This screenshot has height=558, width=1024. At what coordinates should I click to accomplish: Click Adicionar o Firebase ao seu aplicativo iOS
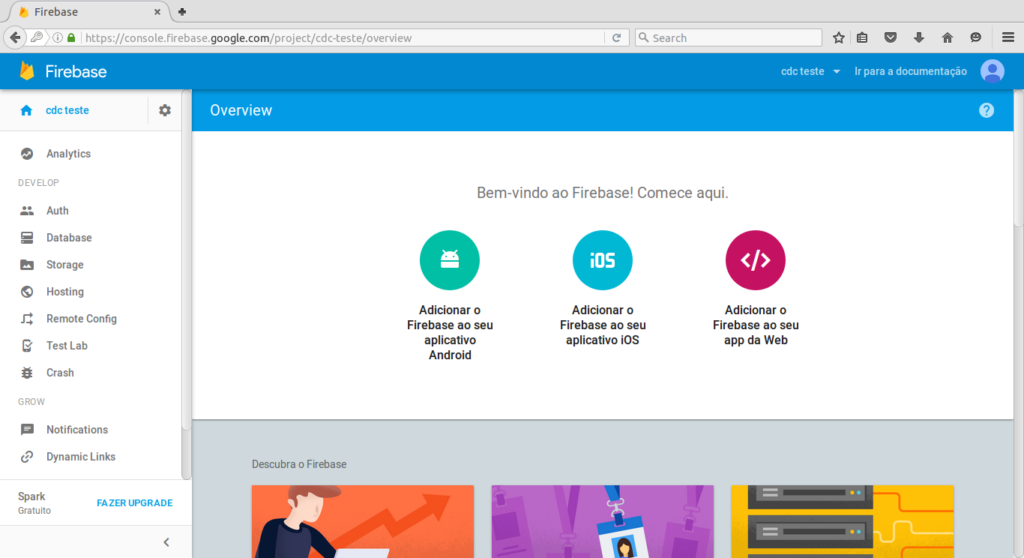tap(602, 325)
